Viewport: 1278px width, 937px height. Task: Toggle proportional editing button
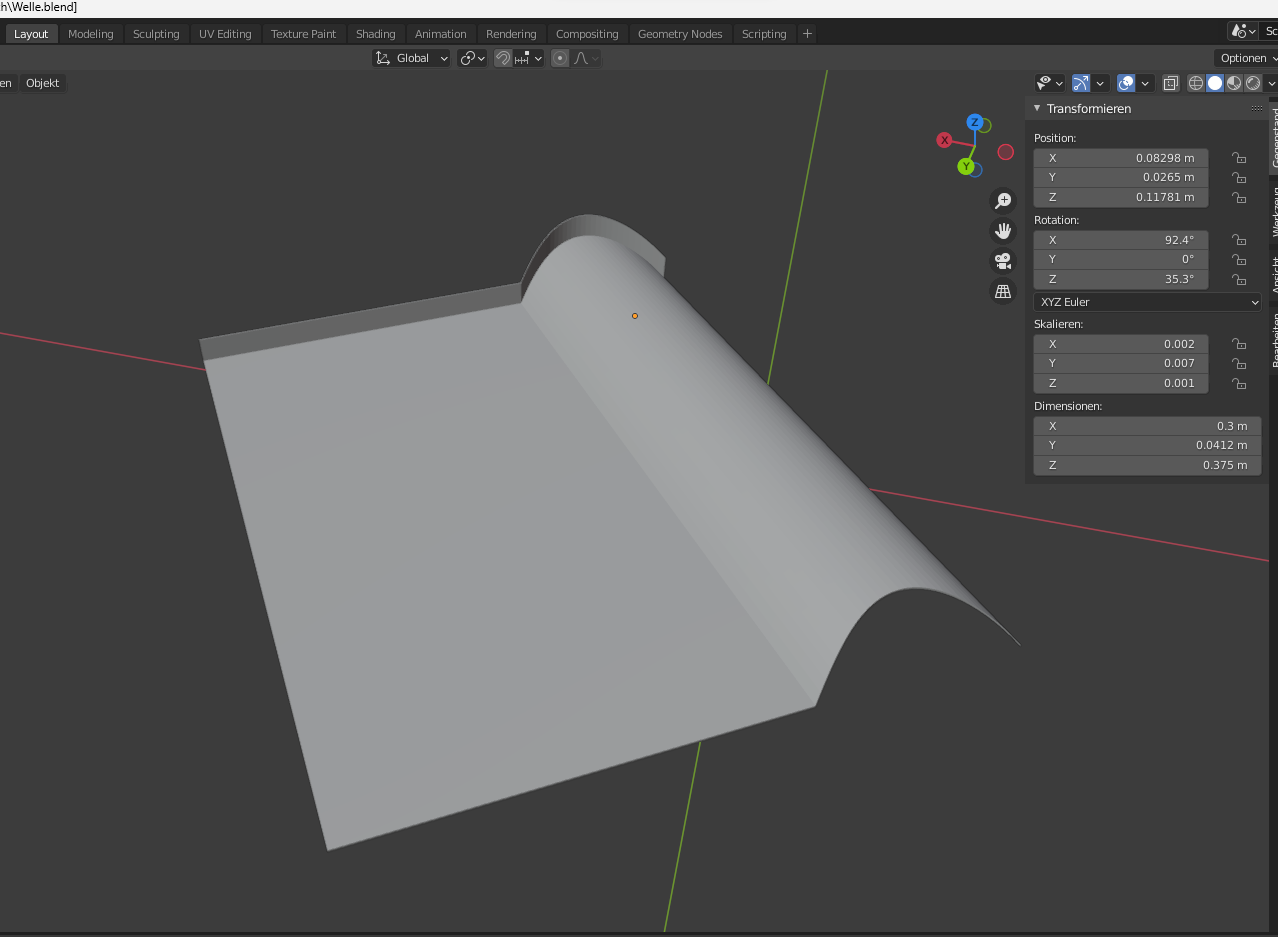coord(560,58)
